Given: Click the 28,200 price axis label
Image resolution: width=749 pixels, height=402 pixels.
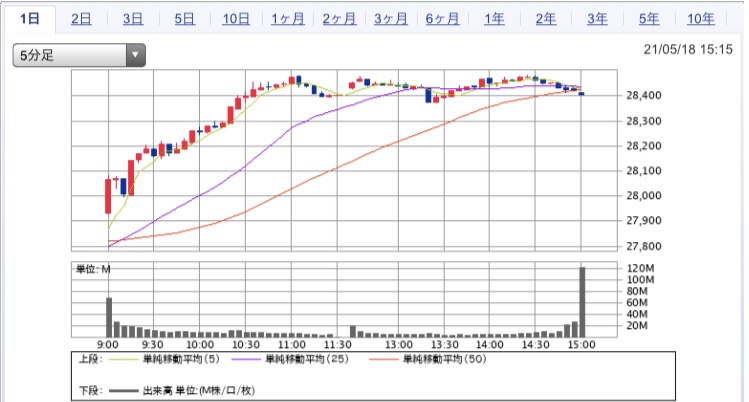Looking at the screenshot, I should (644, 146).
